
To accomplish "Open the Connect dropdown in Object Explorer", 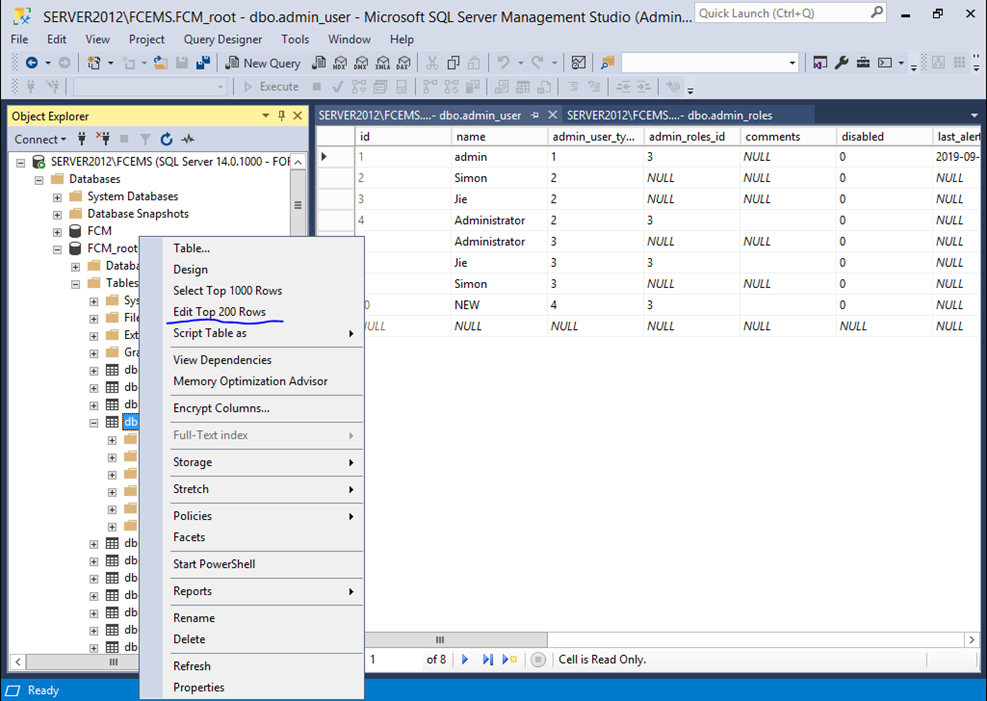I will 40,139.
